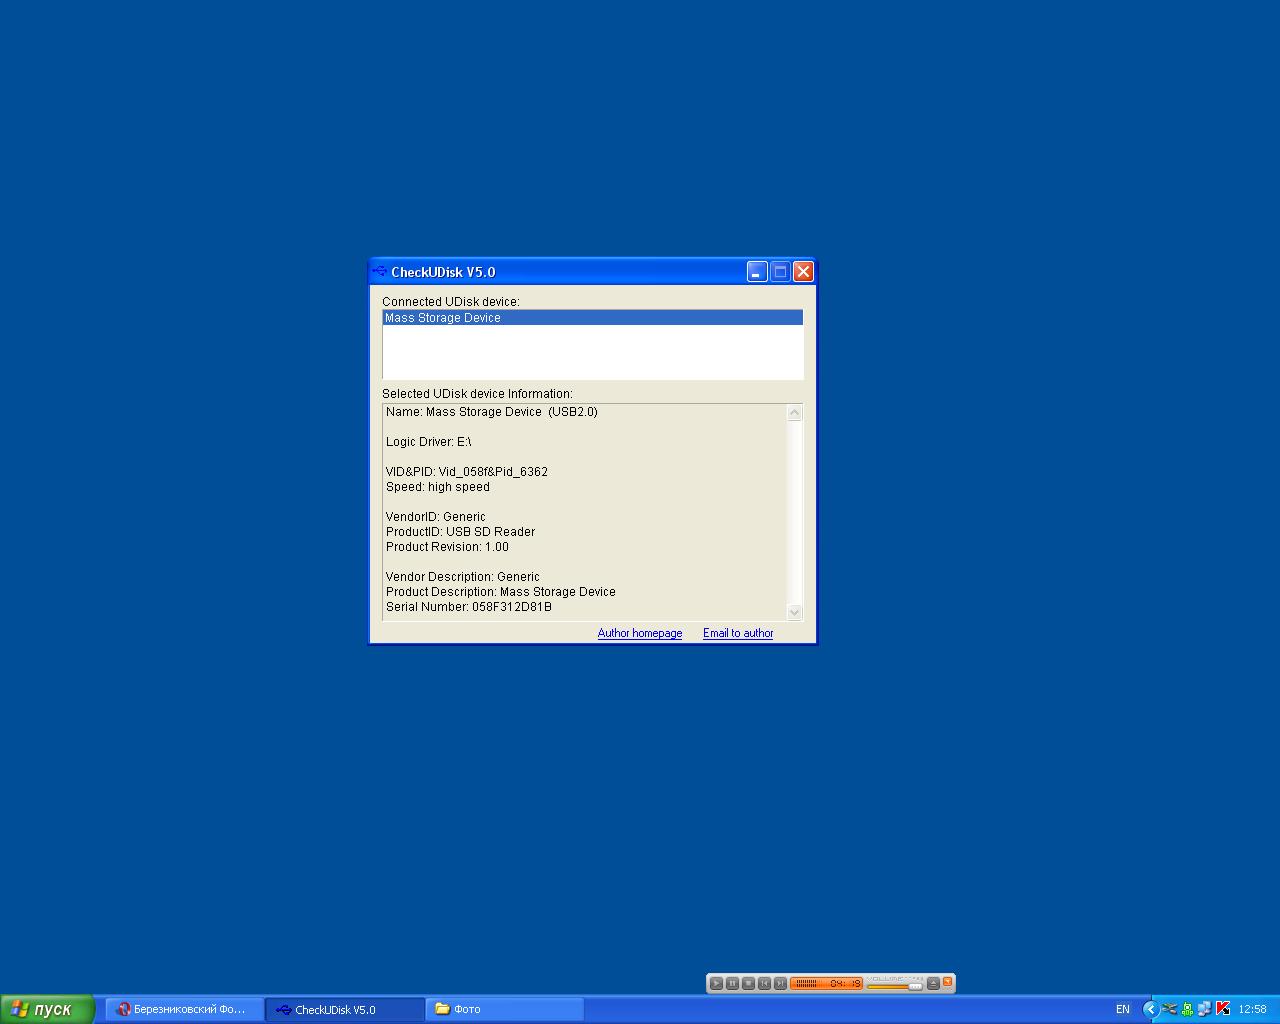
Task: Open the пуск Start menu
Action: coord(46,1009)
